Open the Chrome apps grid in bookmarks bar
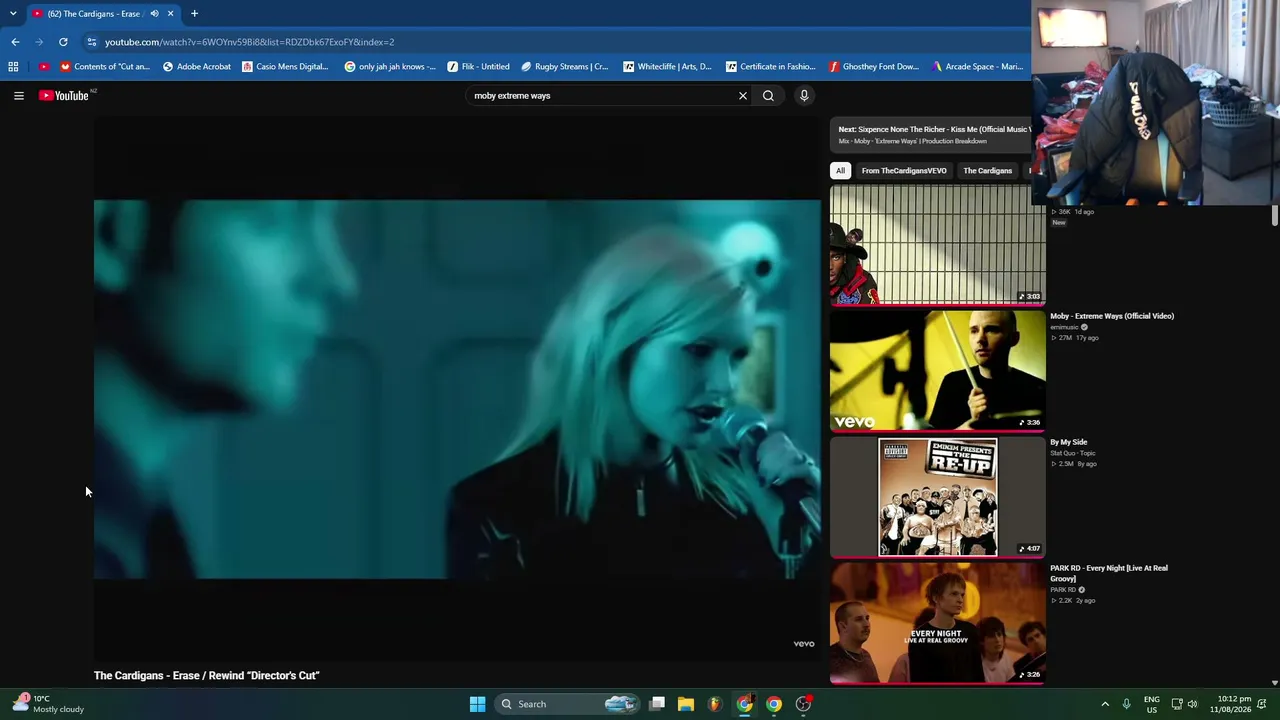This screenshot has width=1280, height=720. click(13, 67)
